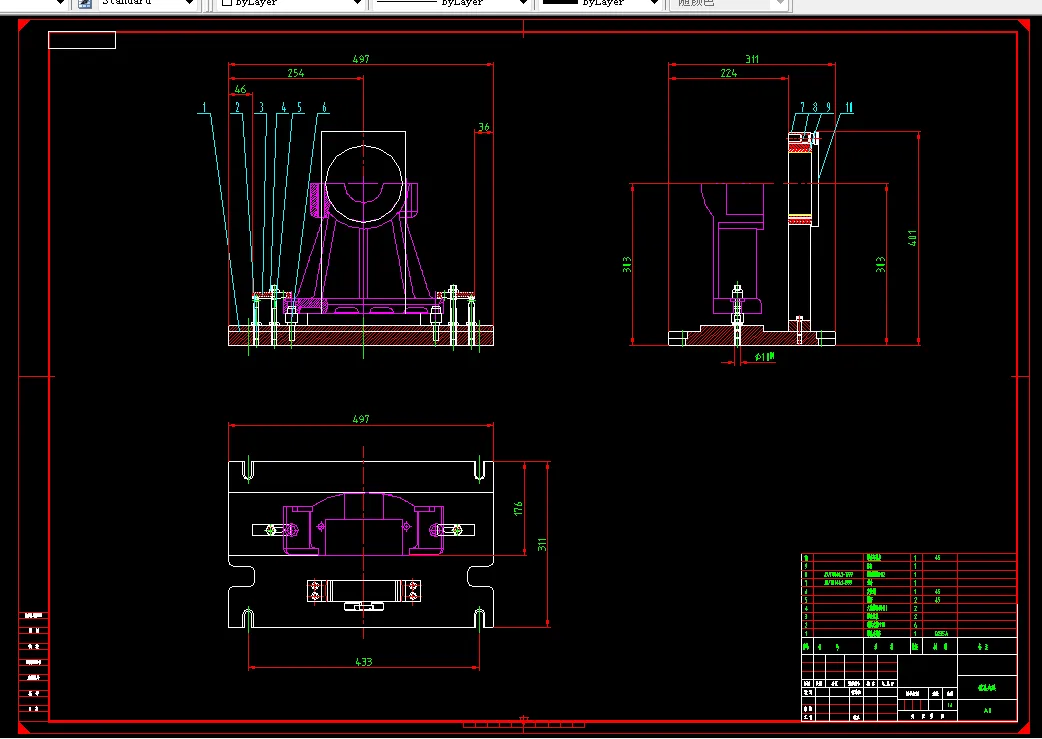The width and height of the screenshot is (1042, 739).
Task: Select the 497 dimension in the front view
Action: 361,59
